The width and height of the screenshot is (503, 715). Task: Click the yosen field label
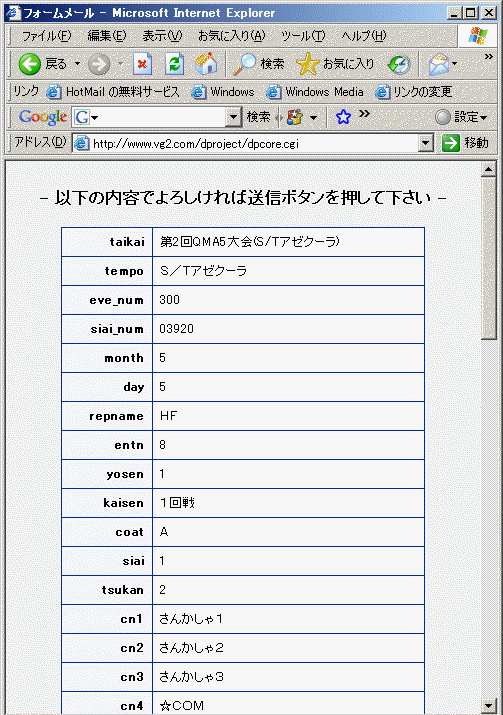(x=125, y=474)
